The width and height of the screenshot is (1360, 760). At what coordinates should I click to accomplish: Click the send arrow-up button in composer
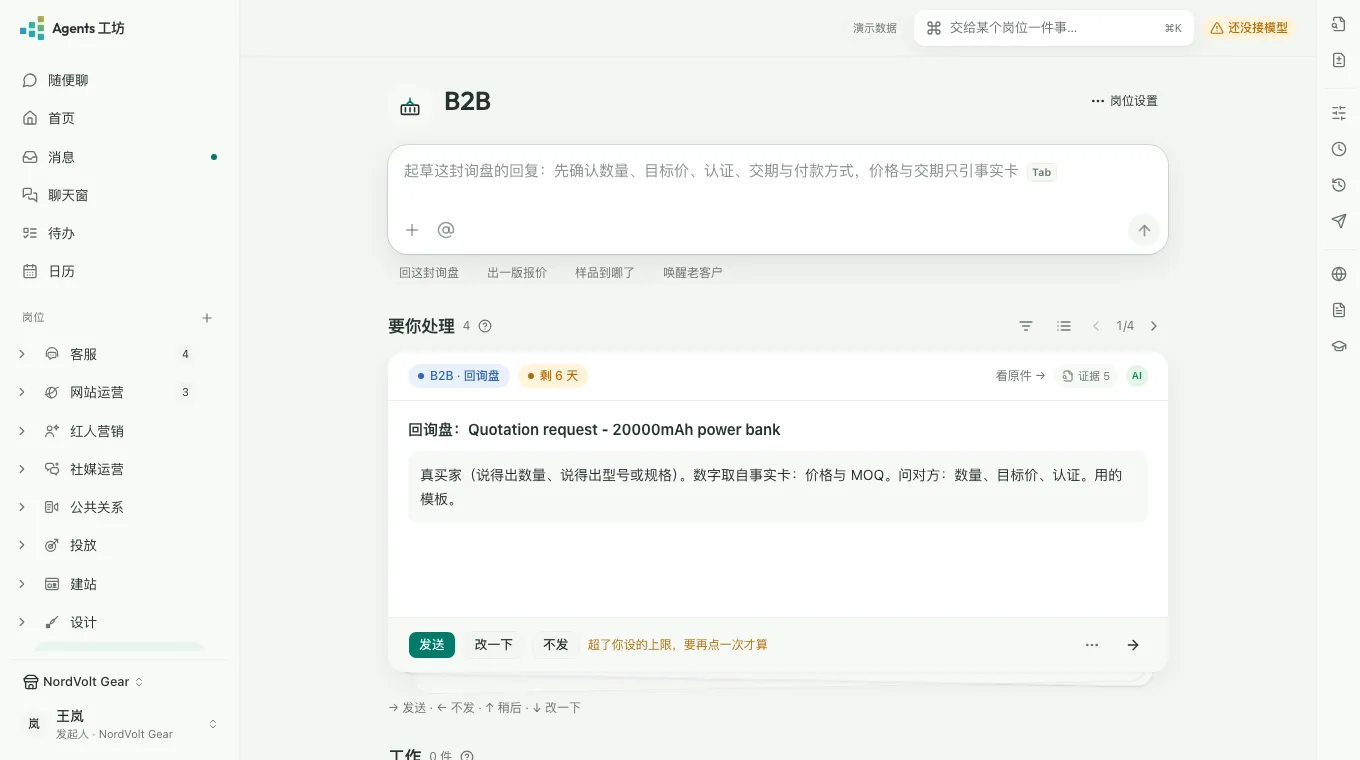(x=1144, y=230)
